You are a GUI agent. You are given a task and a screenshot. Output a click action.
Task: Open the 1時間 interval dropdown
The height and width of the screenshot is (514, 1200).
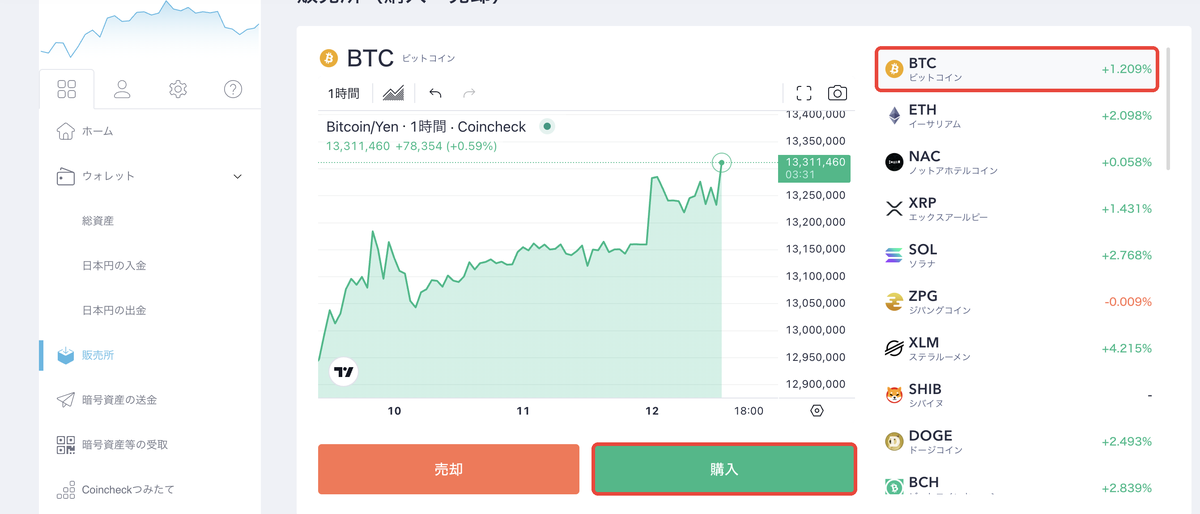pos(344,93)
